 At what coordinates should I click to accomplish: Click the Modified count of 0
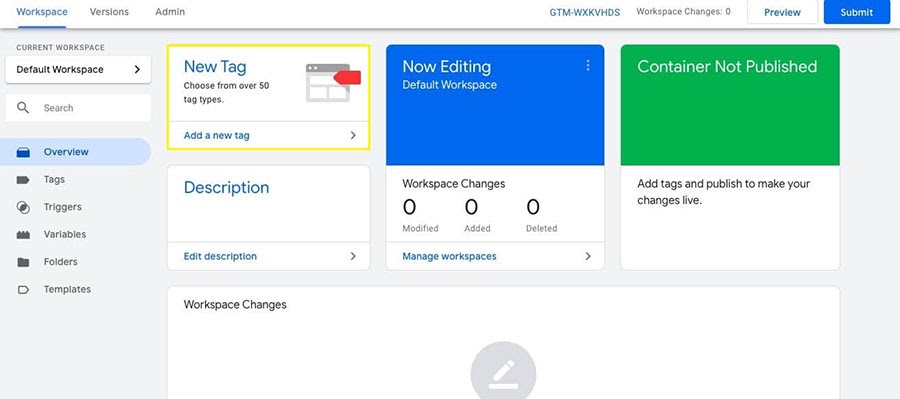click(410, 207)
